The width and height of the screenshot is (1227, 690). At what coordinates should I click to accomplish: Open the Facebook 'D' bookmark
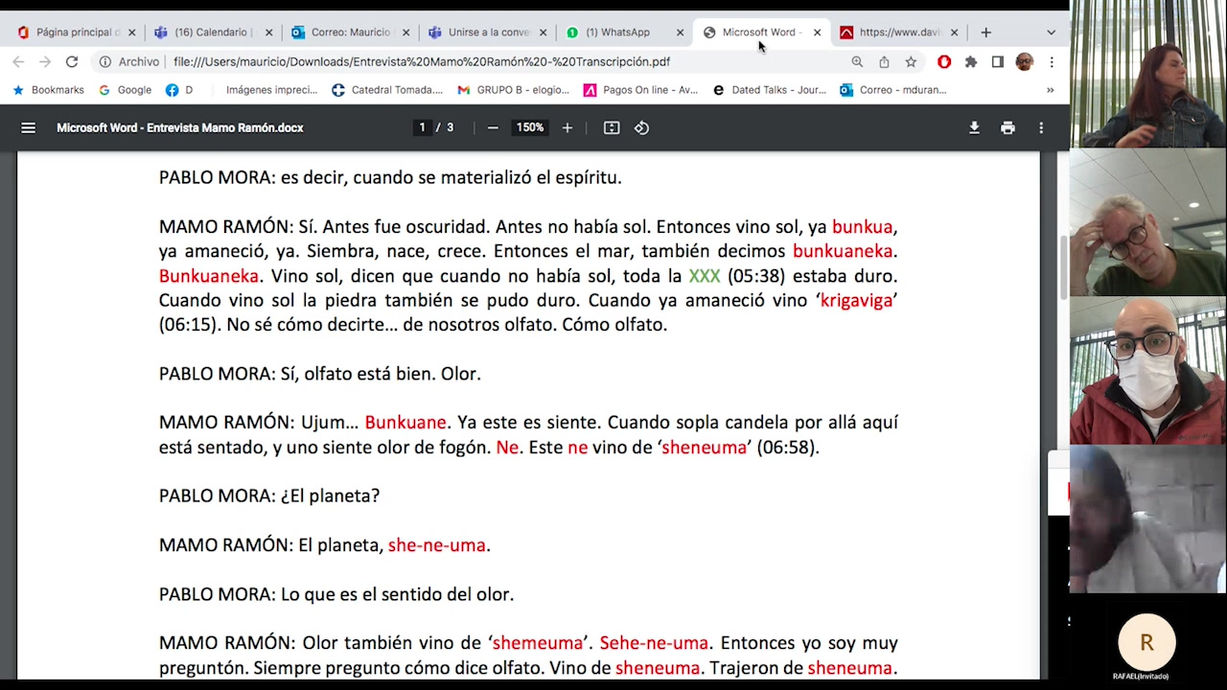coord(179,90)
